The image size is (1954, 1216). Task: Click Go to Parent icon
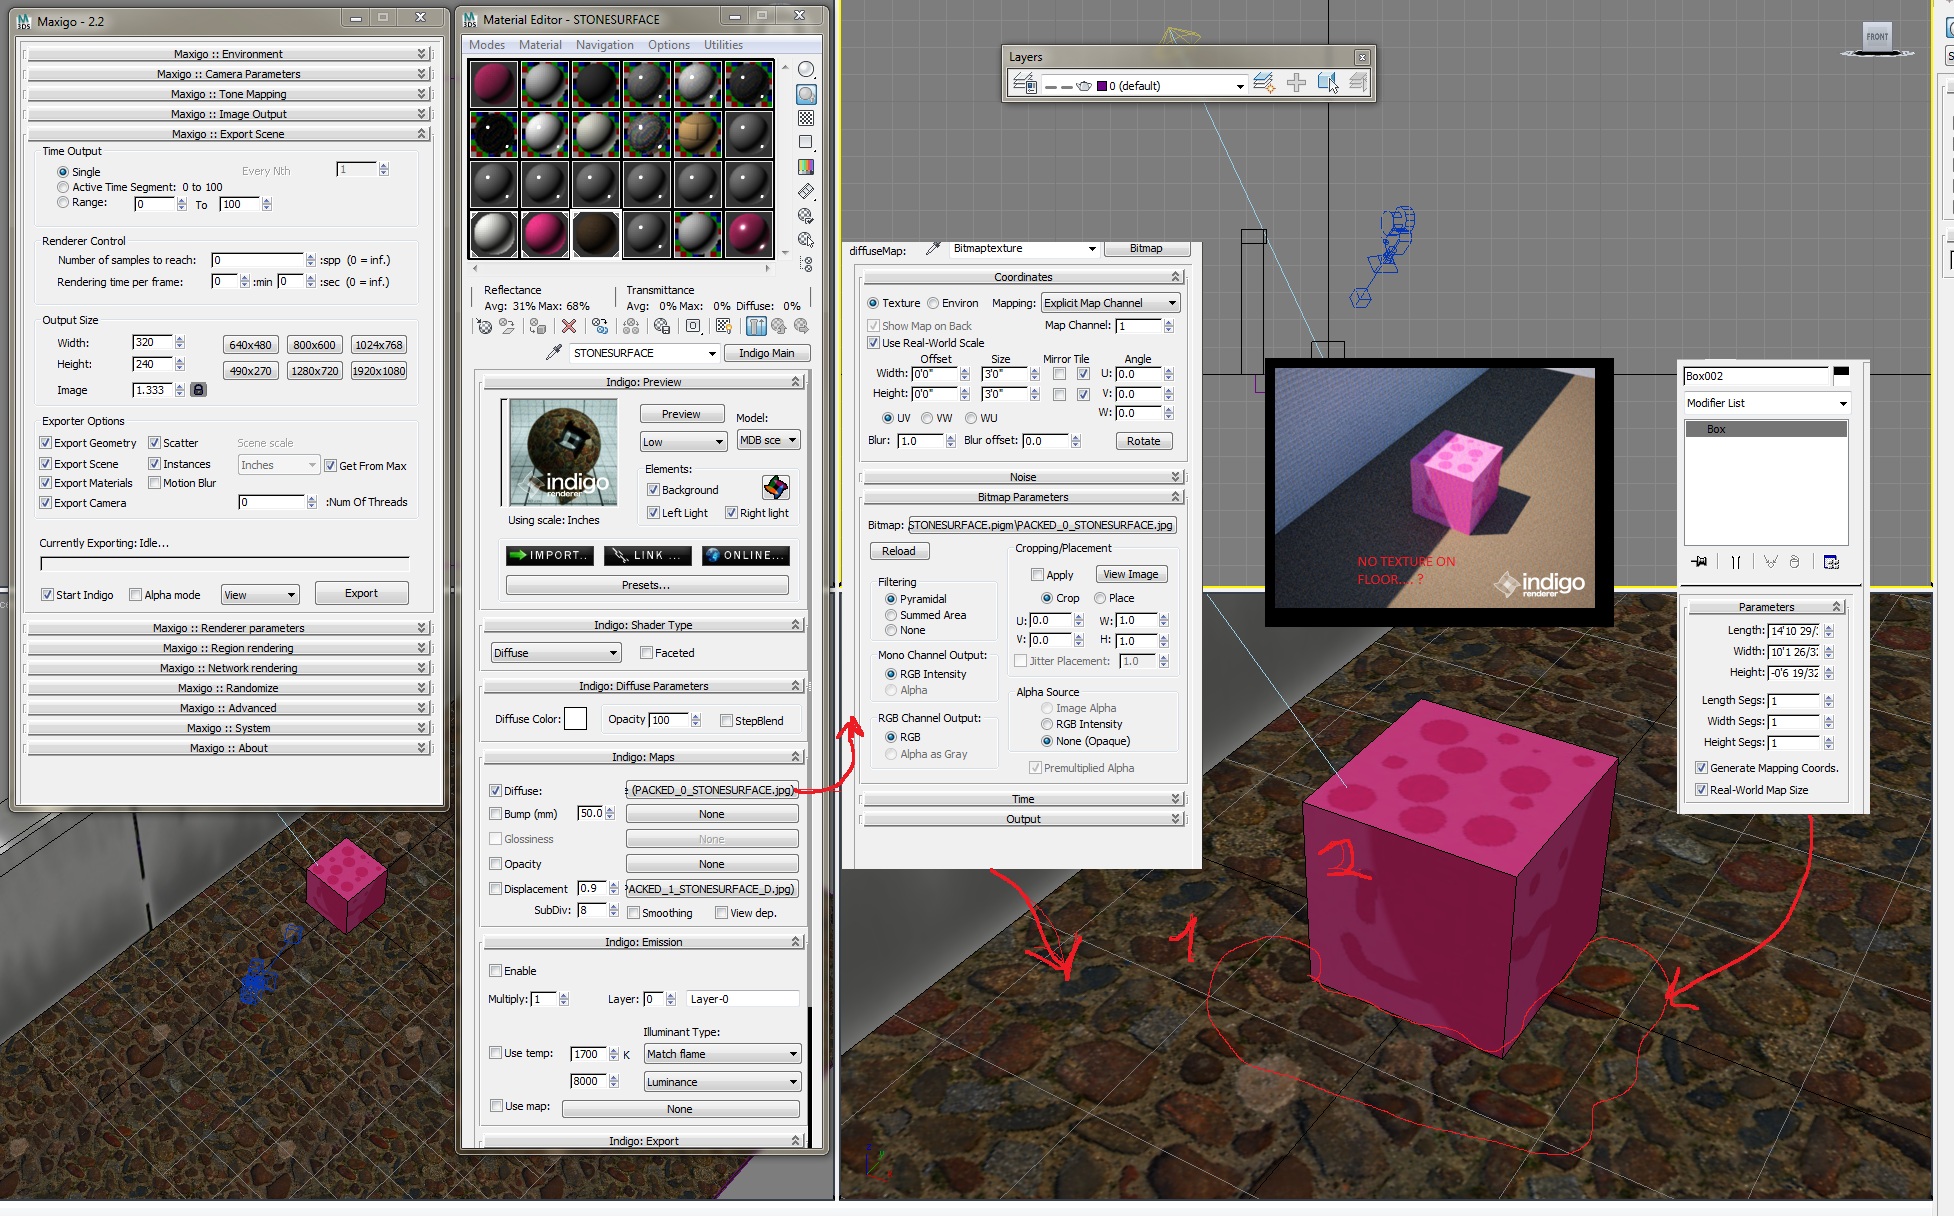tap(779, 326)
